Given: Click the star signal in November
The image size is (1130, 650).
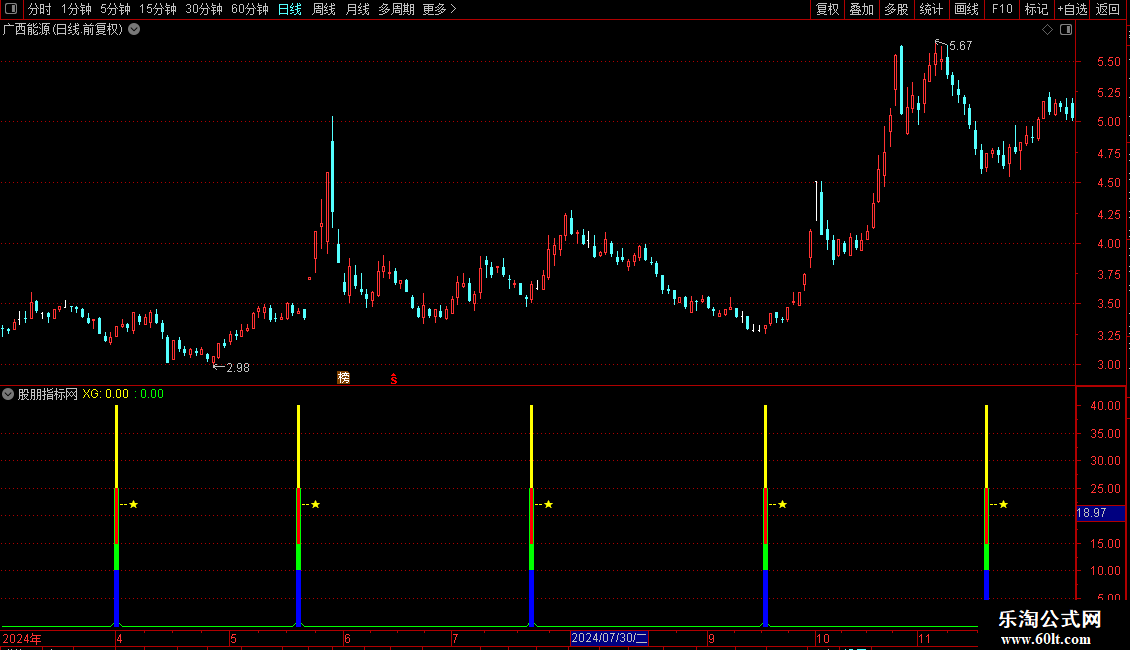Looking at the screenshot, I should click(x=1003, y=504).
